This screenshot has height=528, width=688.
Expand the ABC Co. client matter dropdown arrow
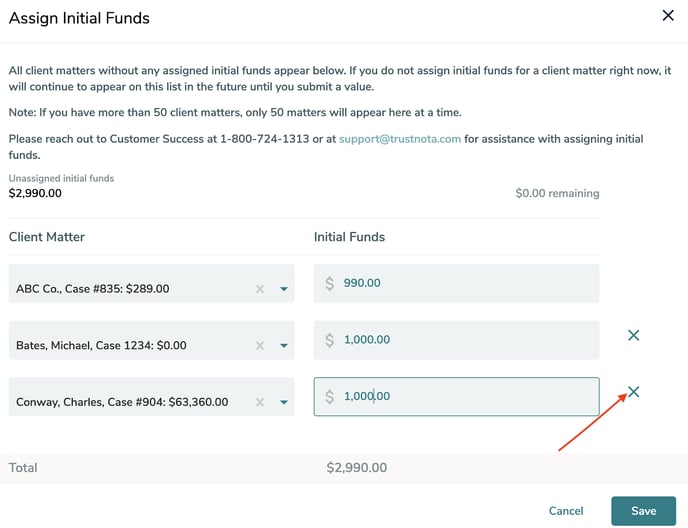[283, 289]
